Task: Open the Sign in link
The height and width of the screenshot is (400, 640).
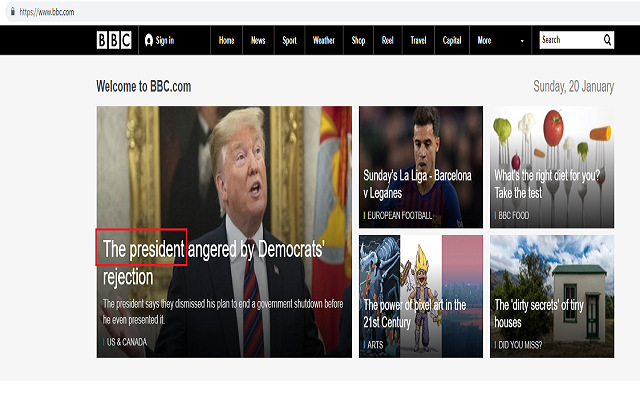Action: (x=165, y=40)
